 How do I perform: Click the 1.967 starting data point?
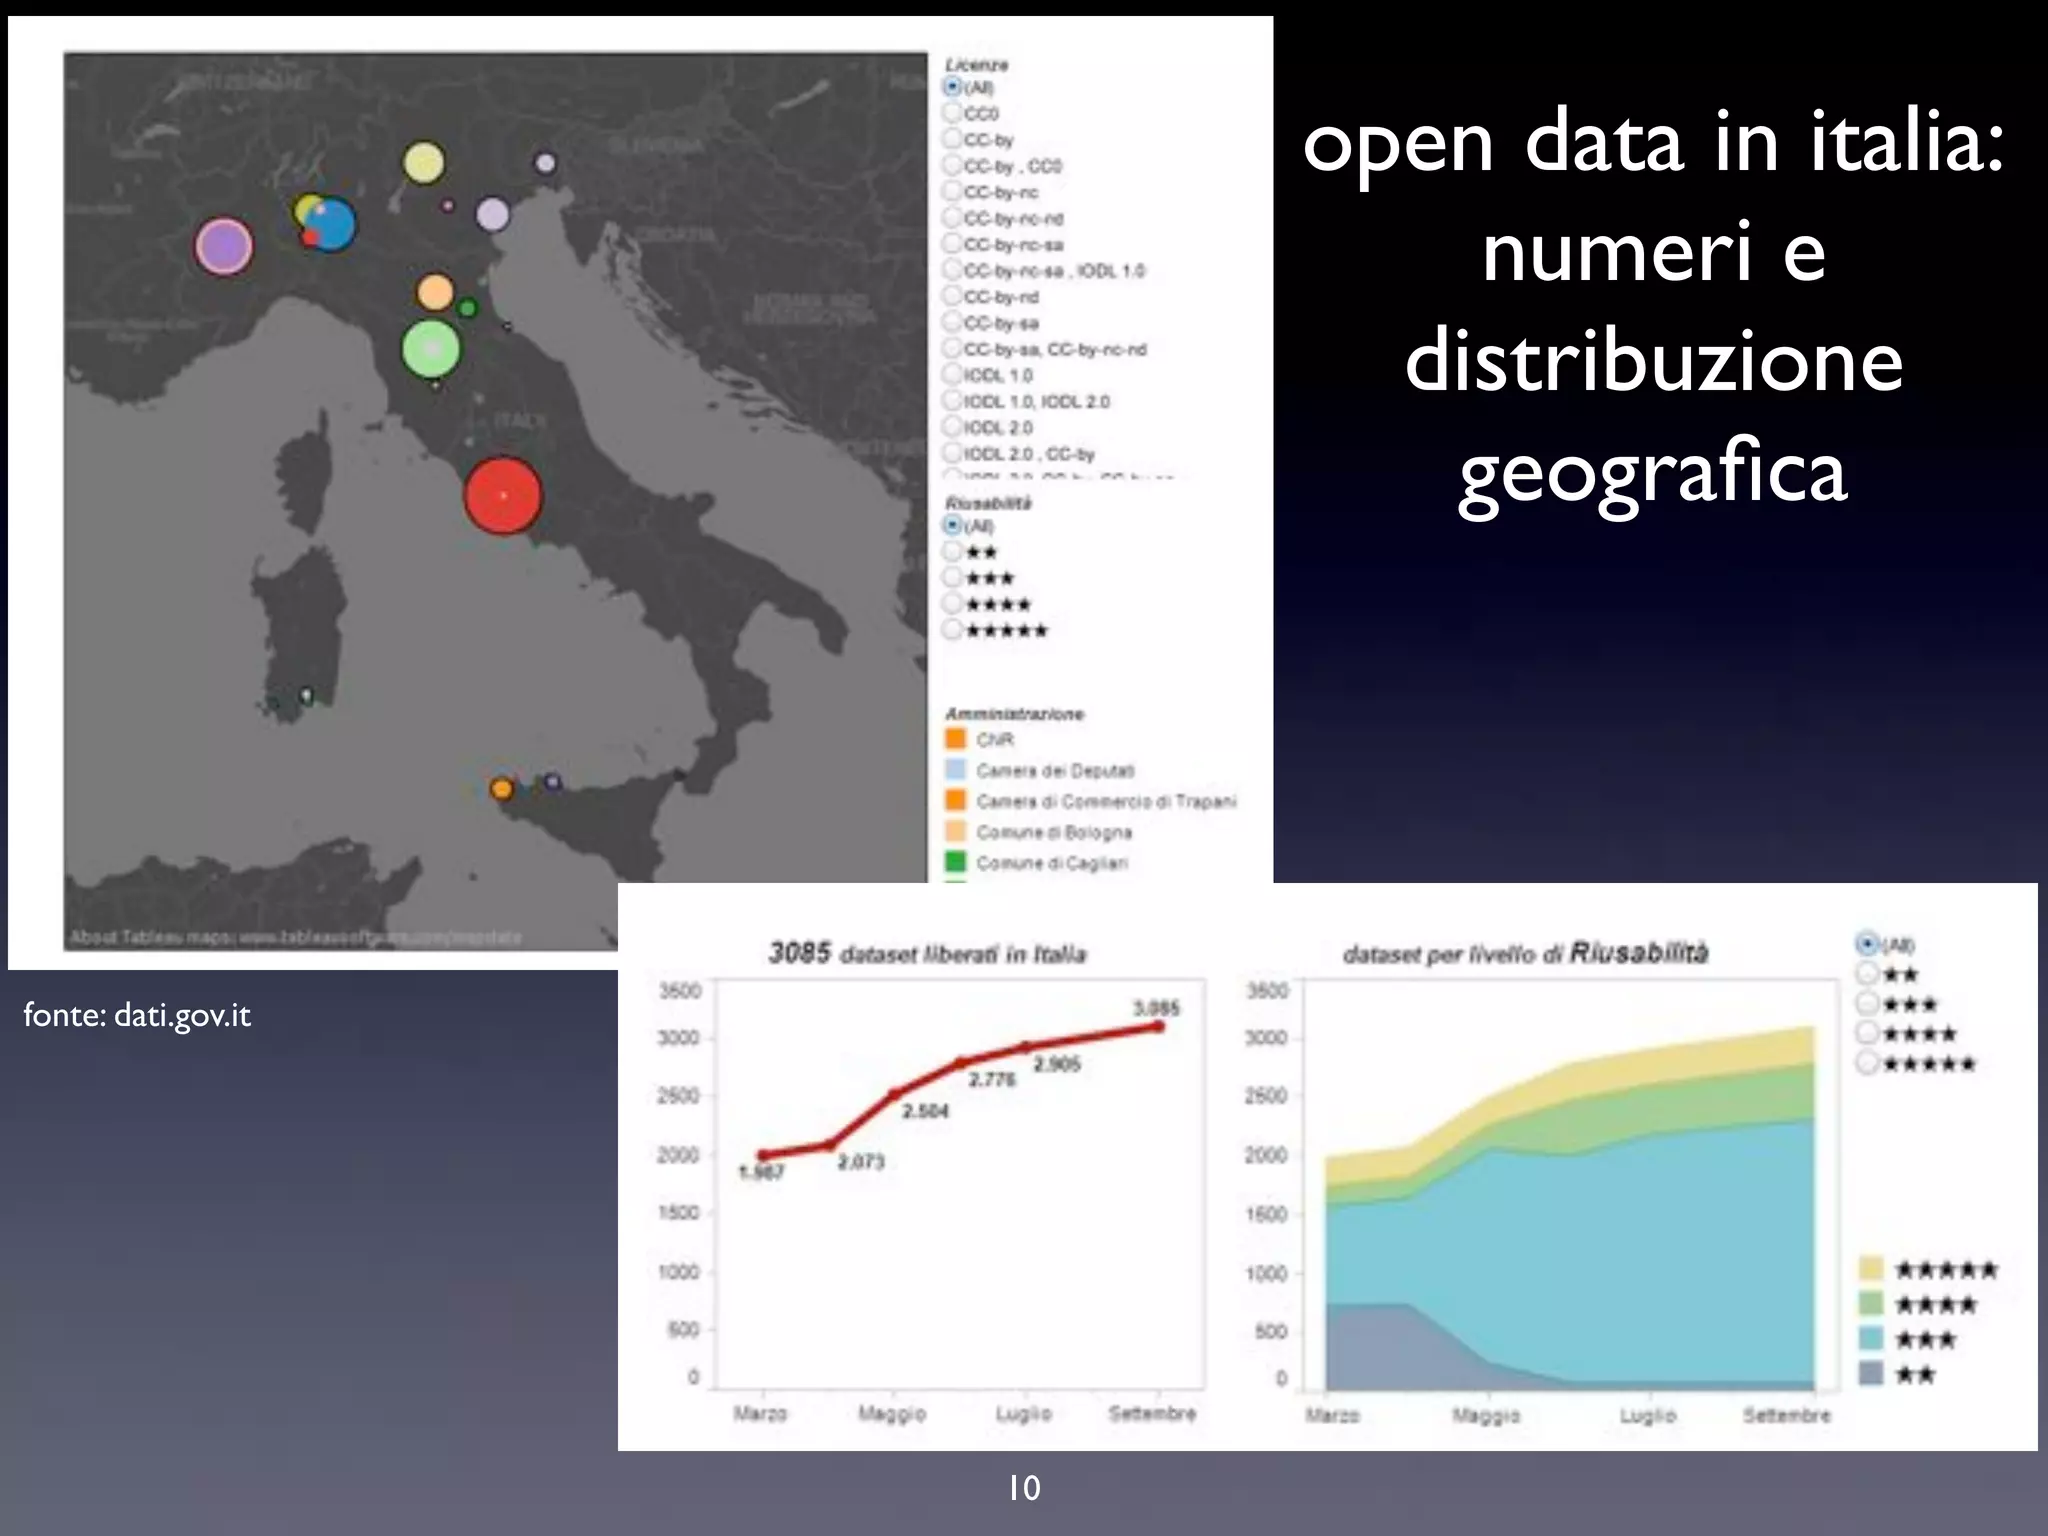[x=764, y=1155]
